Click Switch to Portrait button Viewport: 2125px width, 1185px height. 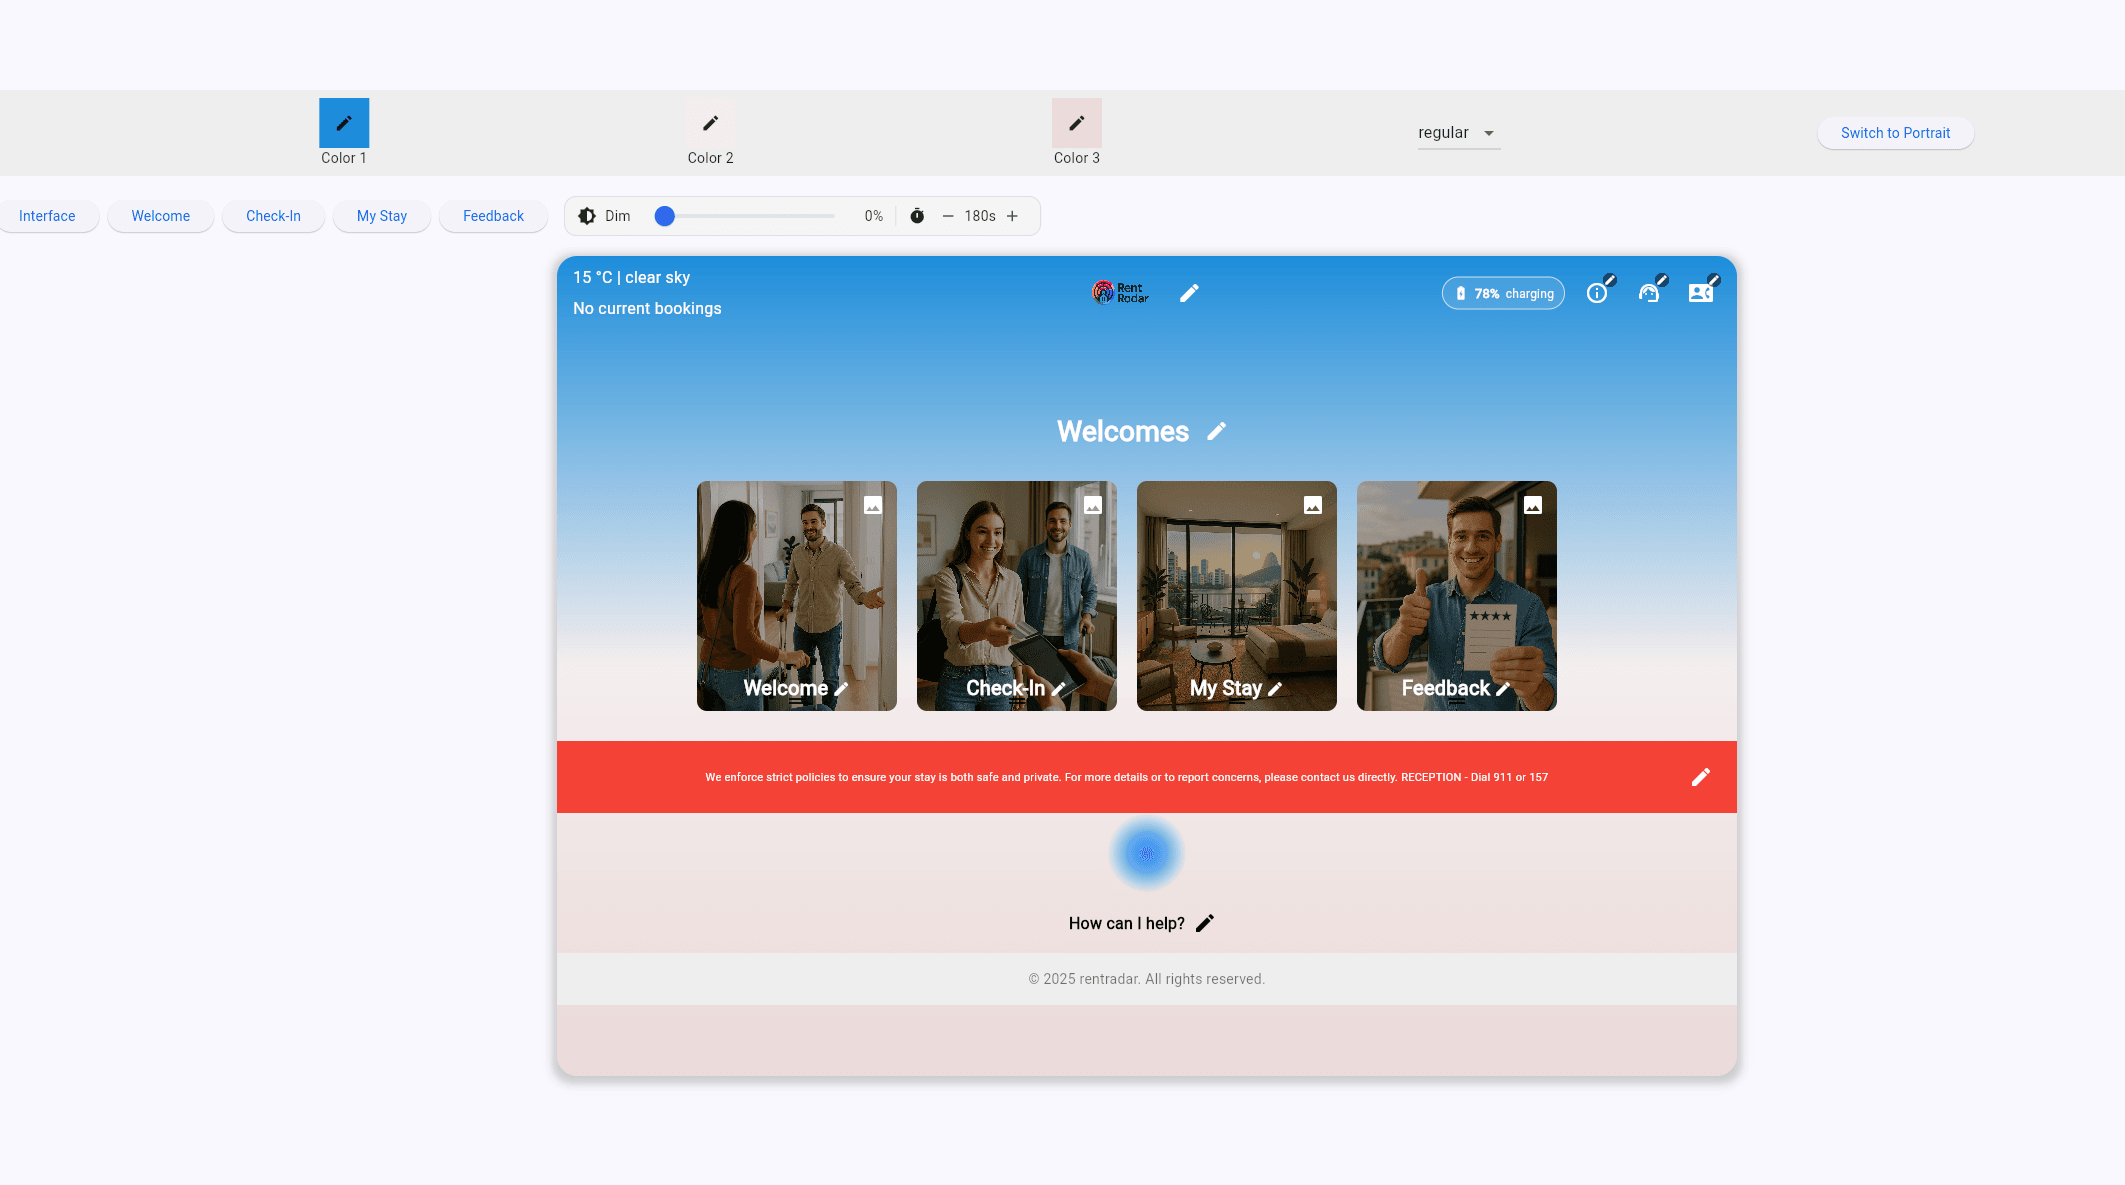pos(1895,133)
